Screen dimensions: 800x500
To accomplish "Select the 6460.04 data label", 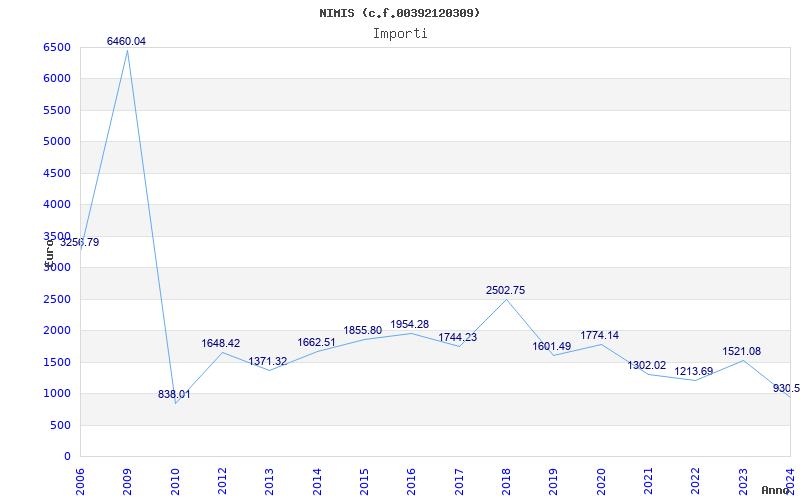I will click(x=126, y=41).
